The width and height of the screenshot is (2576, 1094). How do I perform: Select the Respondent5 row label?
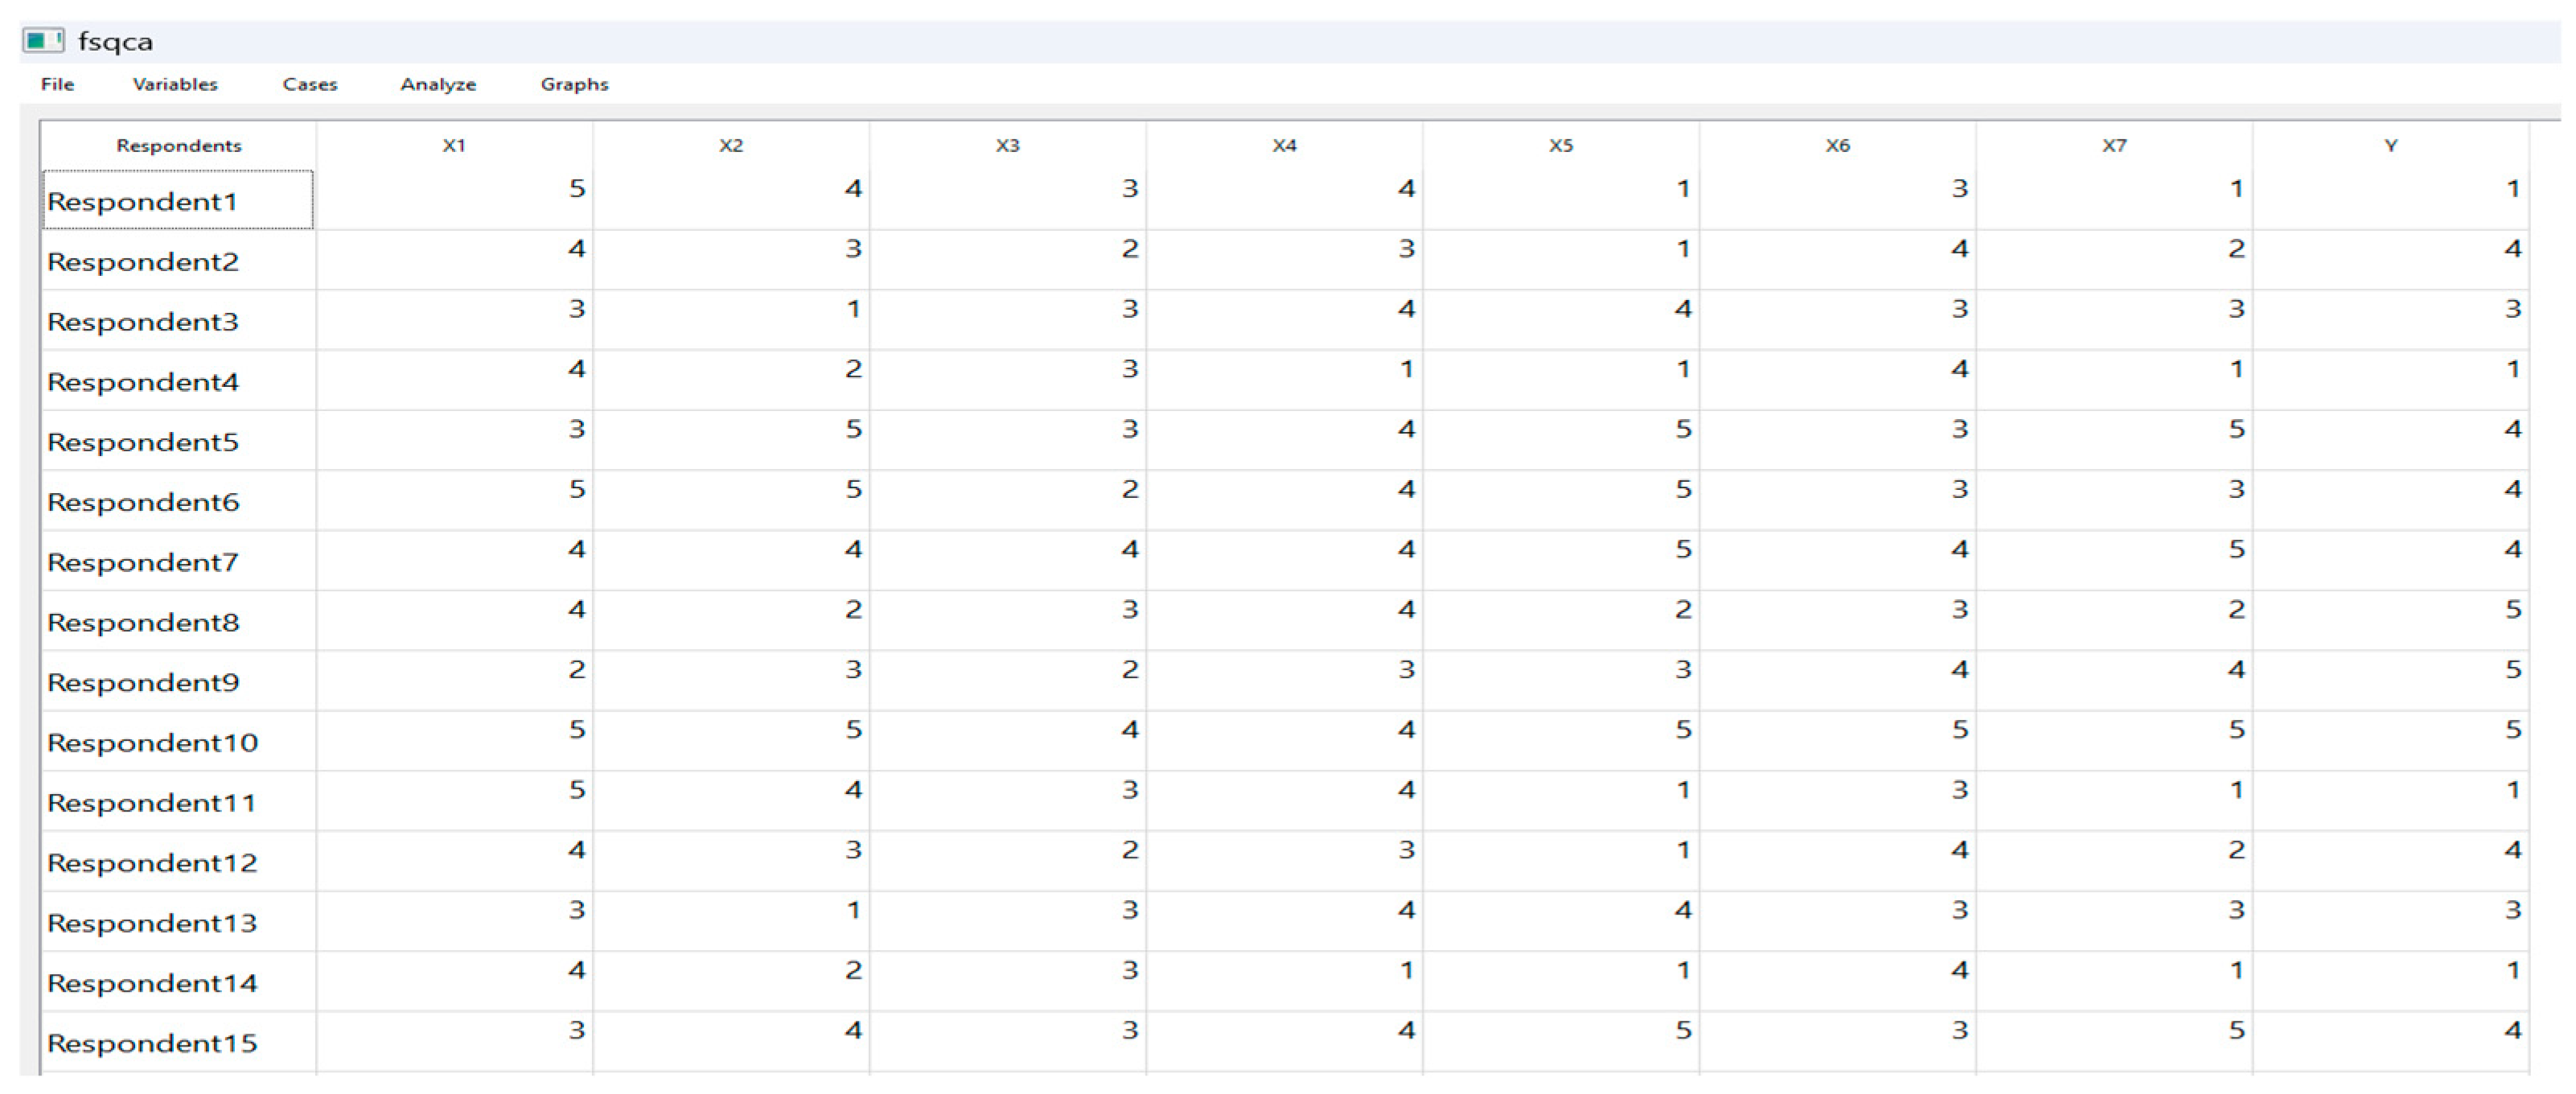click(178, 441)
